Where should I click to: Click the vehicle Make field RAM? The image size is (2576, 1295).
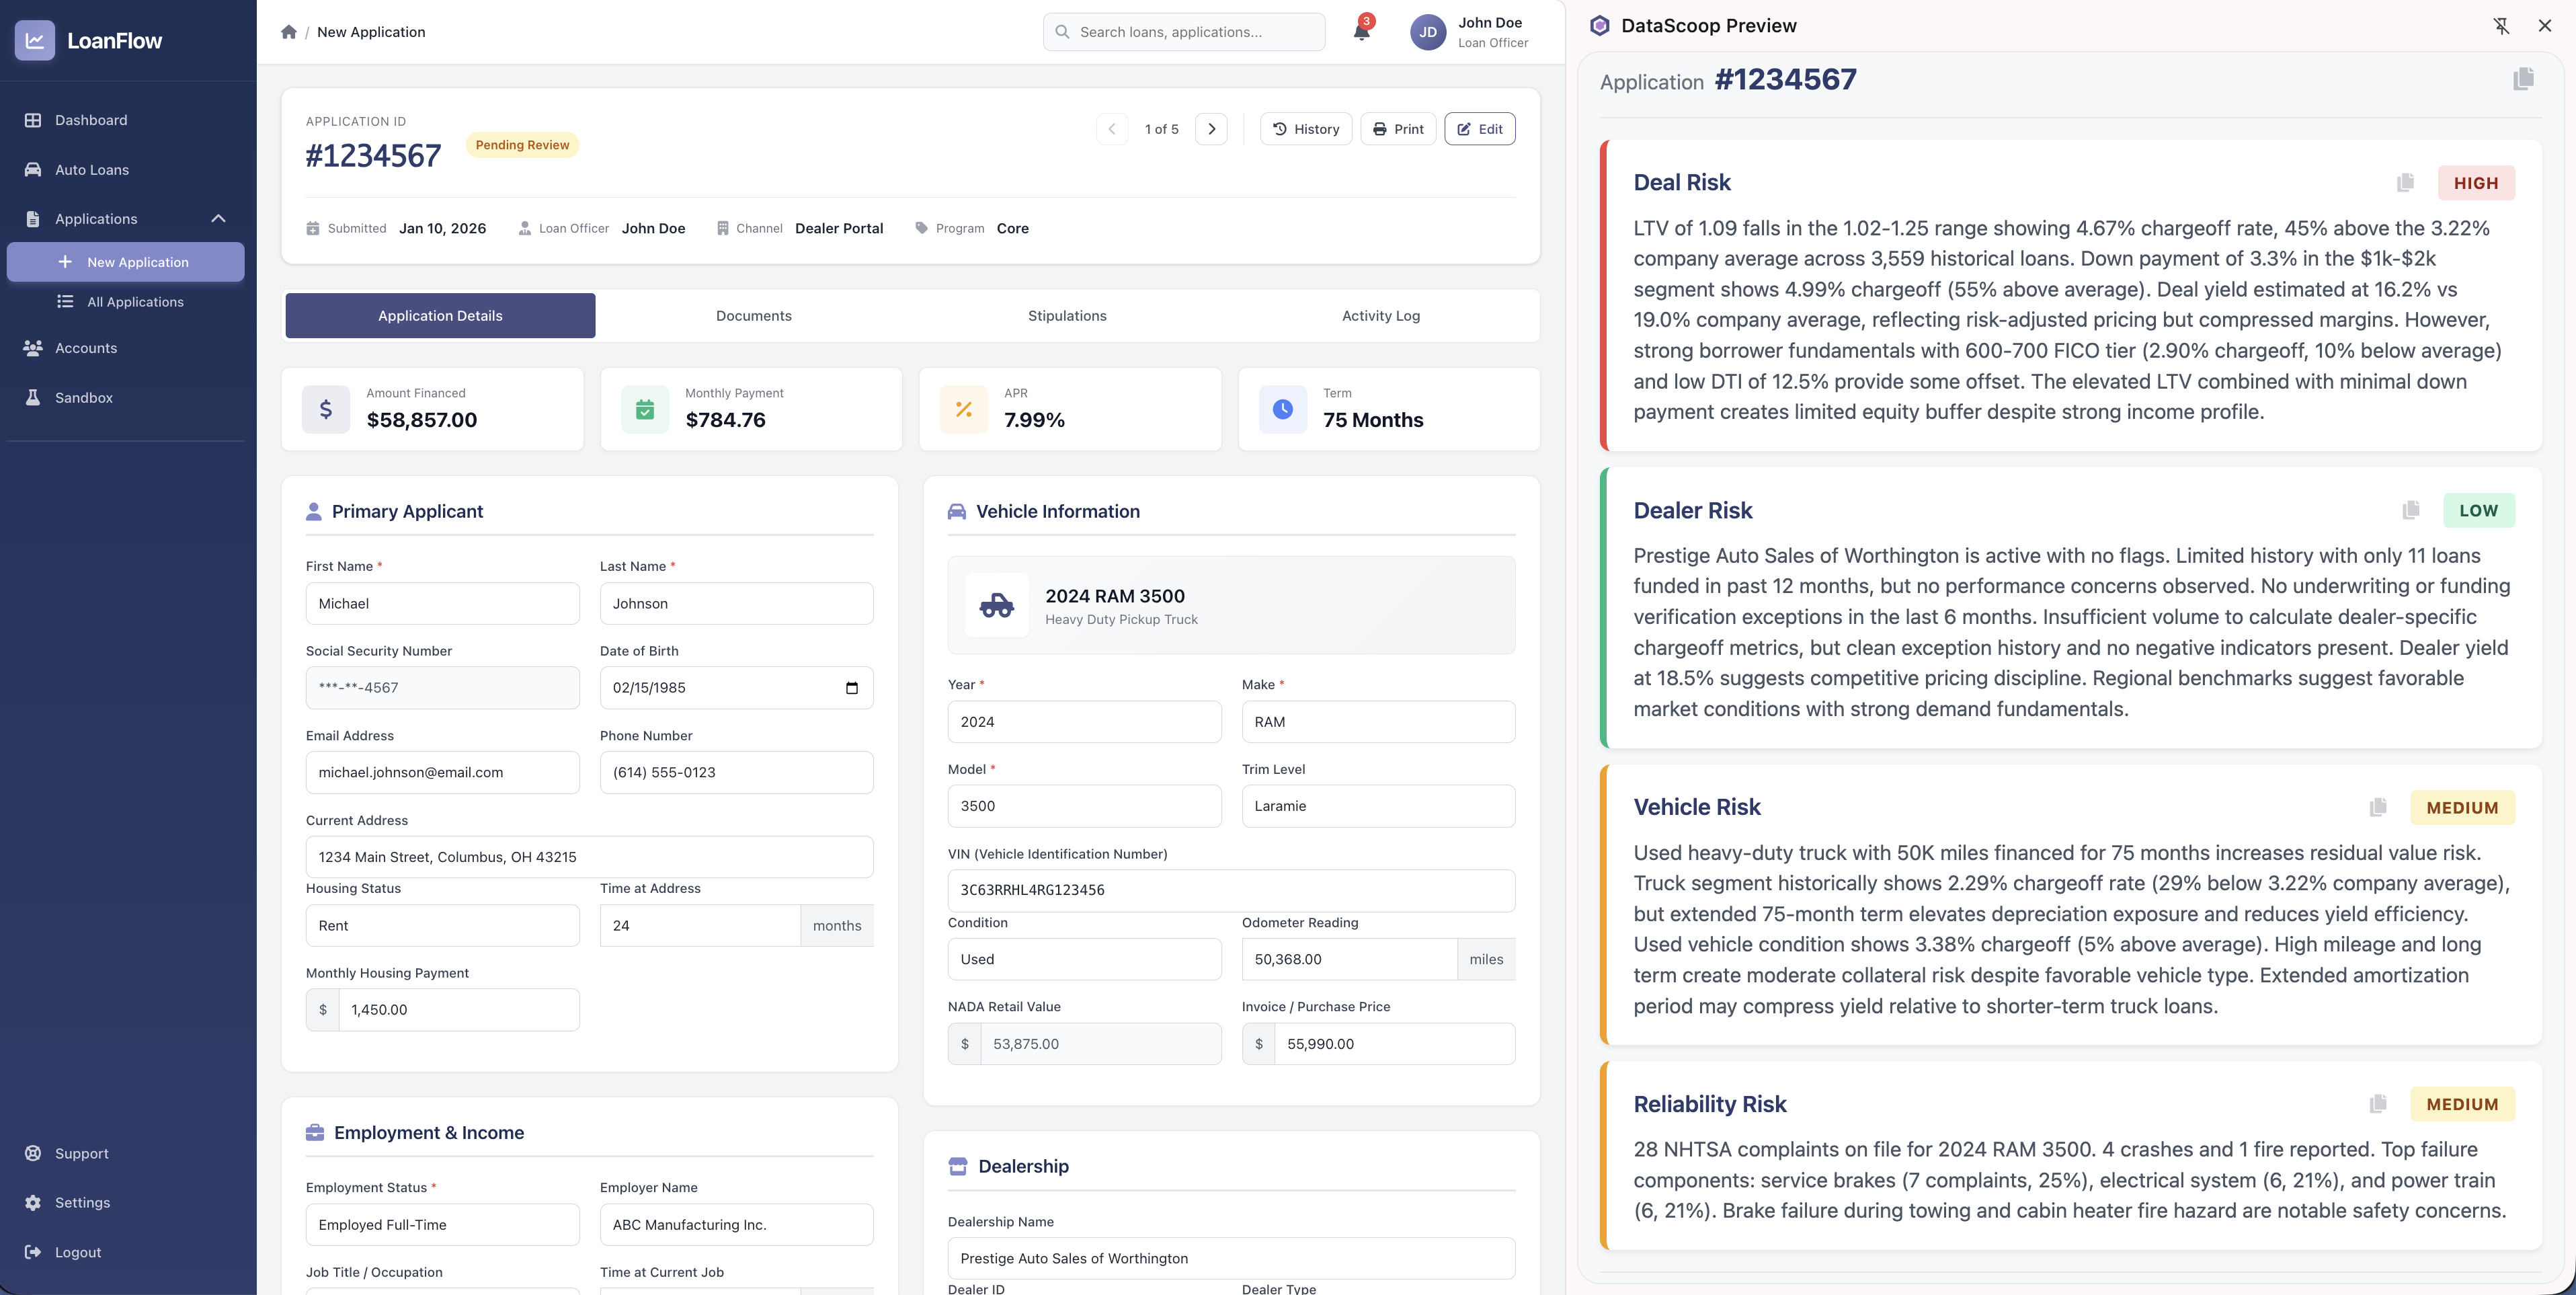pos(1378,722)
